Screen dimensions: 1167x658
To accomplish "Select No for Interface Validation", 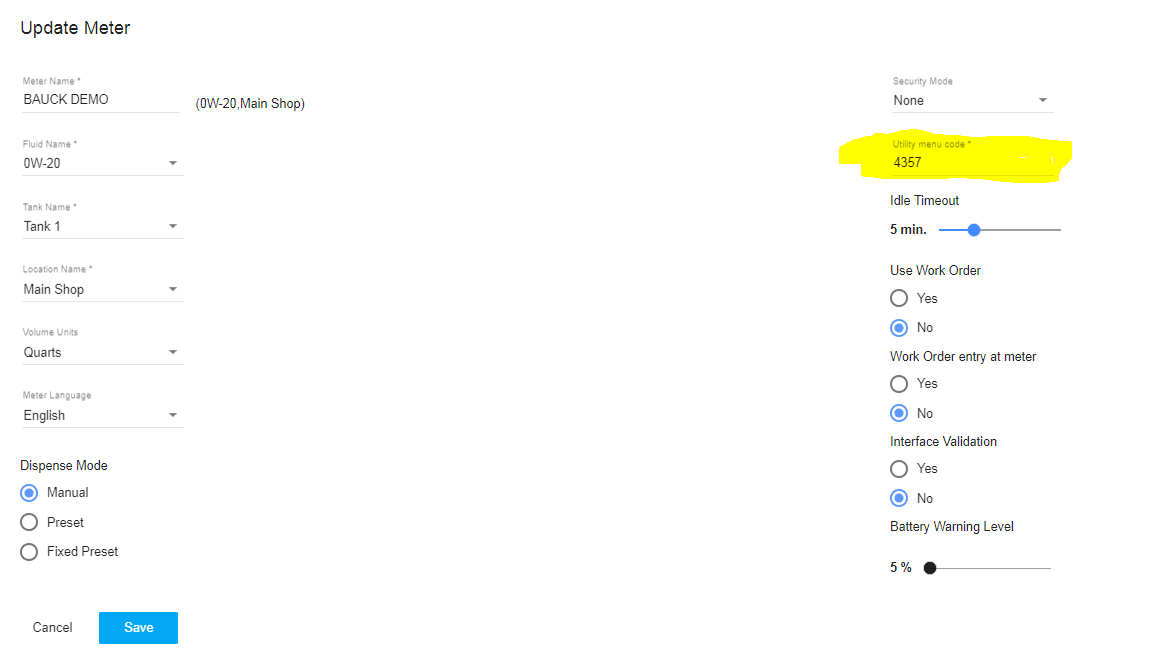I will click(x=899, y=498).
